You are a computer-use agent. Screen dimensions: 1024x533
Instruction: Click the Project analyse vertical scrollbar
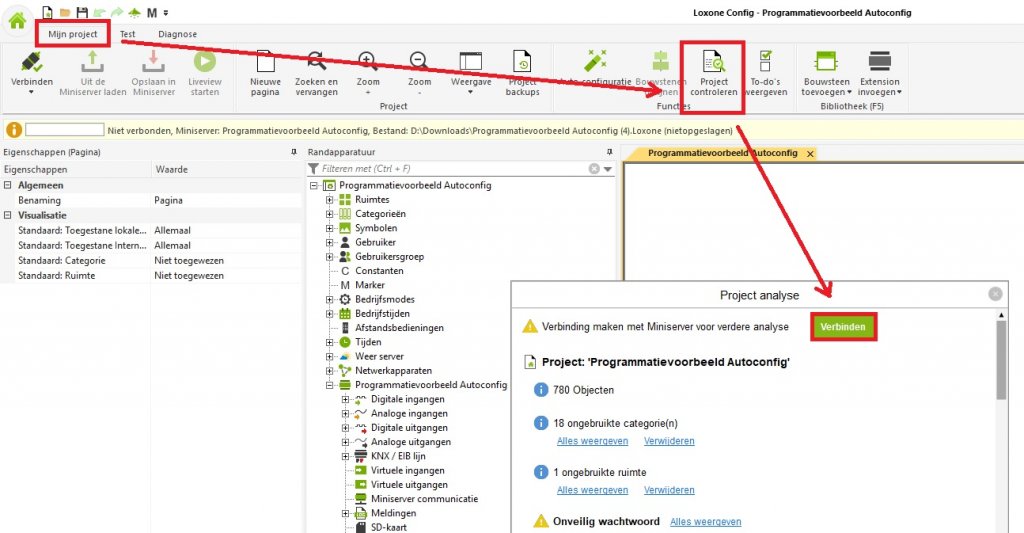pos(1001,359)
